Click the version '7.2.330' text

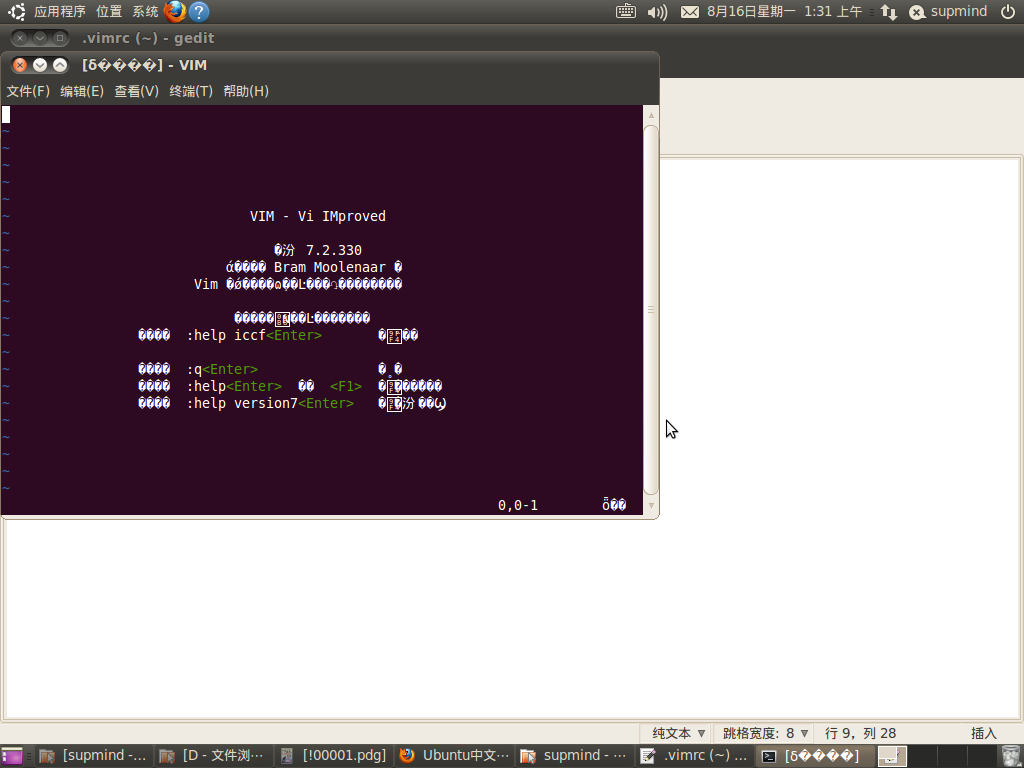pos(334,250)
